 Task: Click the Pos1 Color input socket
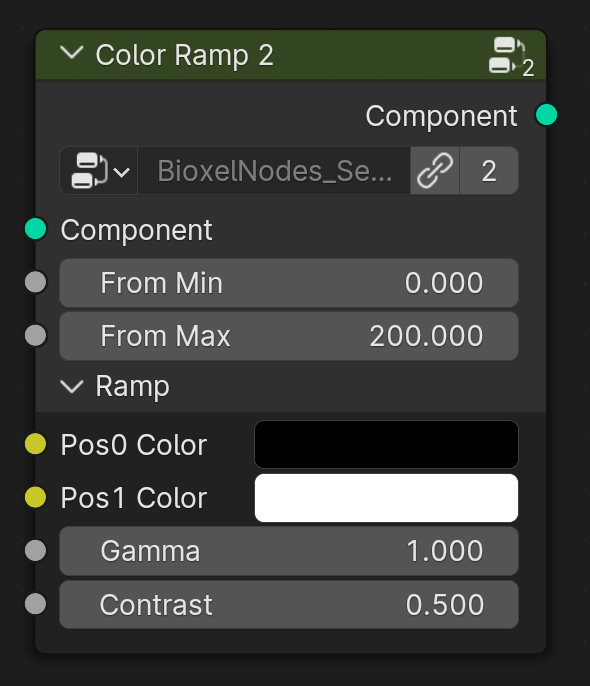[36, 497]
